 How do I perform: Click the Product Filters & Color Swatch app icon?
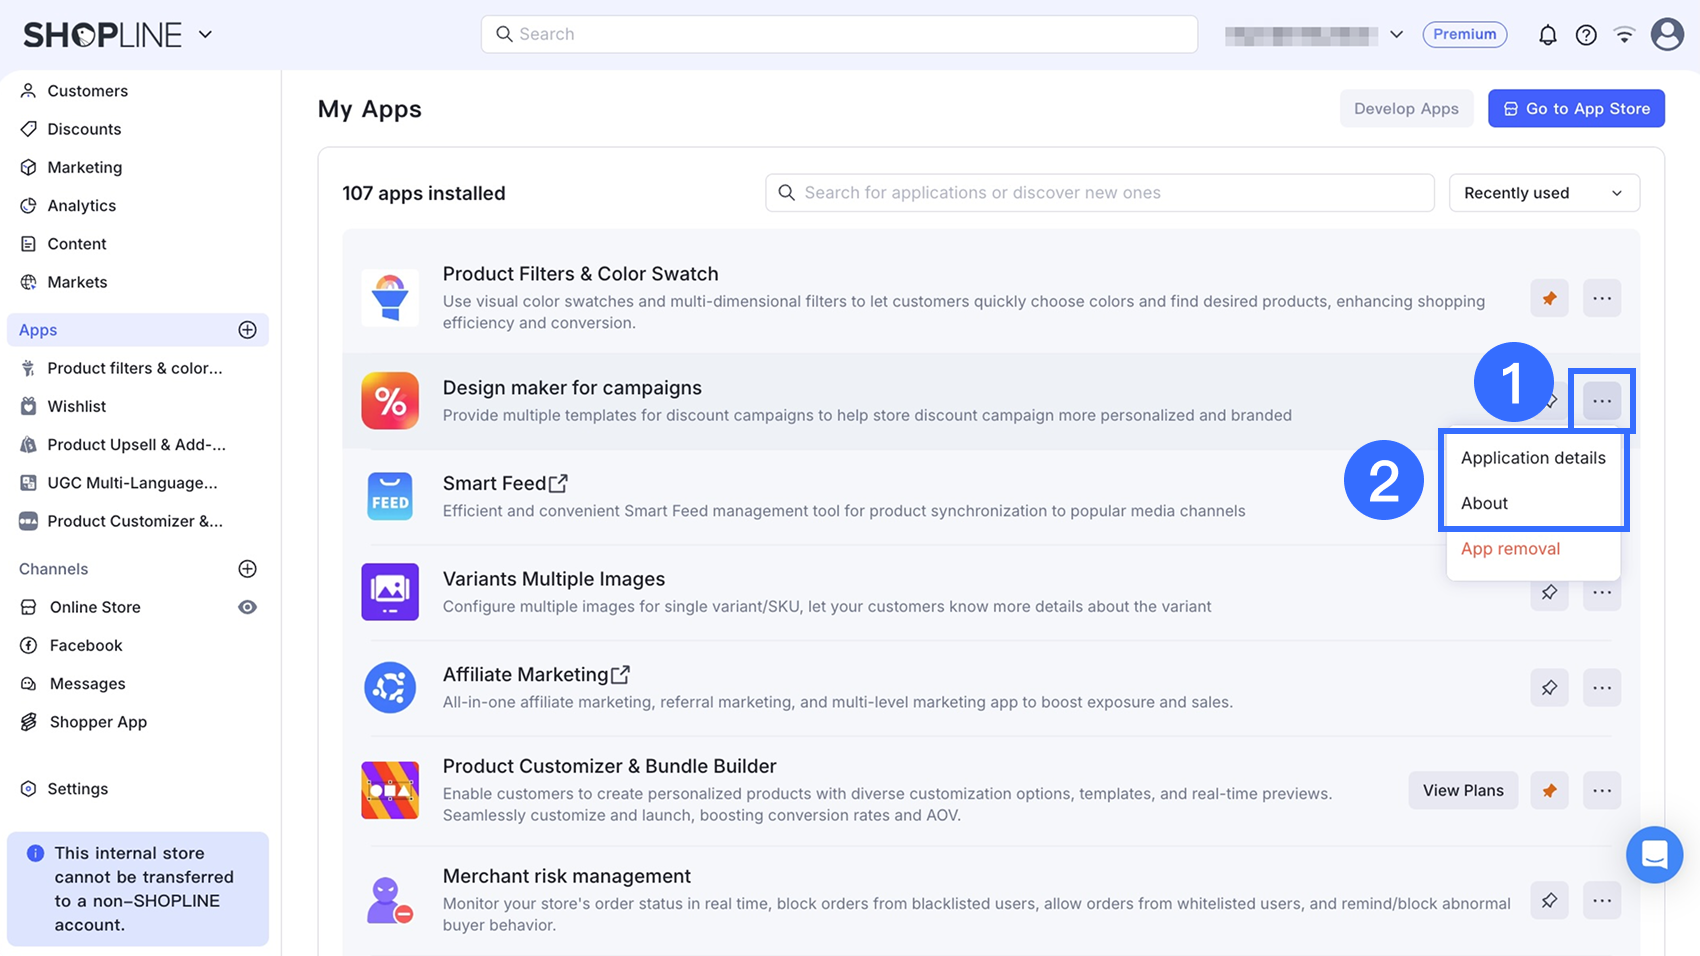(x=390, y=298)
